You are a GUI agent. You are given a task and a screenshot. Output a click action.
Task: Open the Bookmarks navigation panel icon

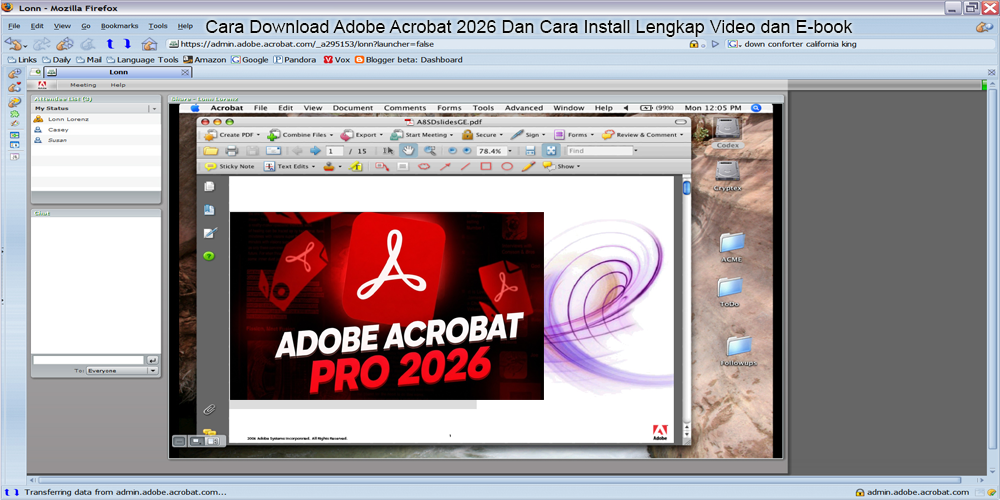pos(209,210)
